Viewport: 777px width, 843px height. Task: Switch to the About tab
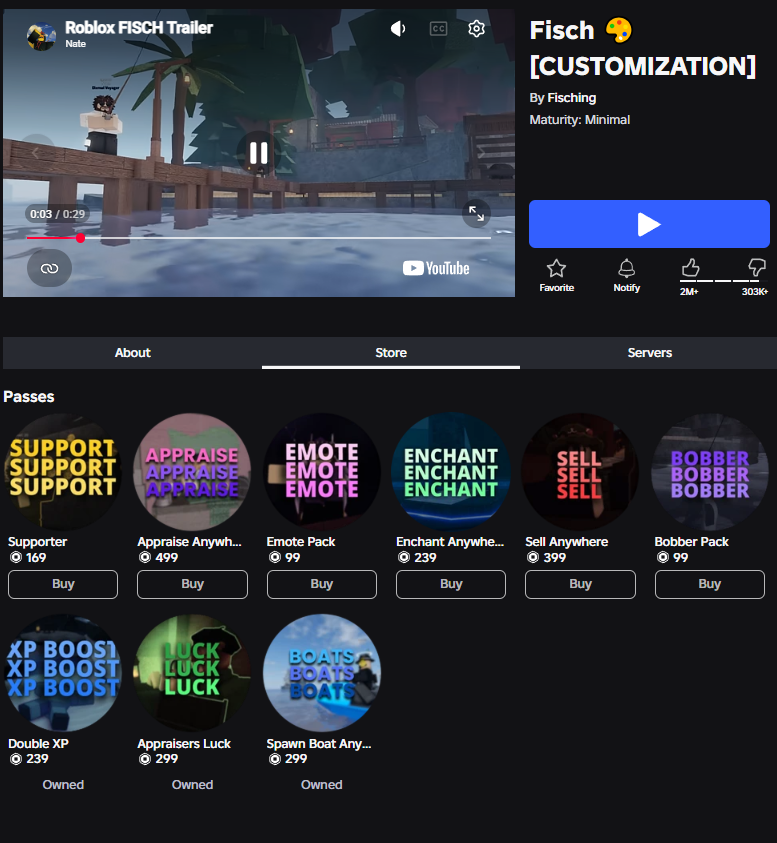(132, 353)
